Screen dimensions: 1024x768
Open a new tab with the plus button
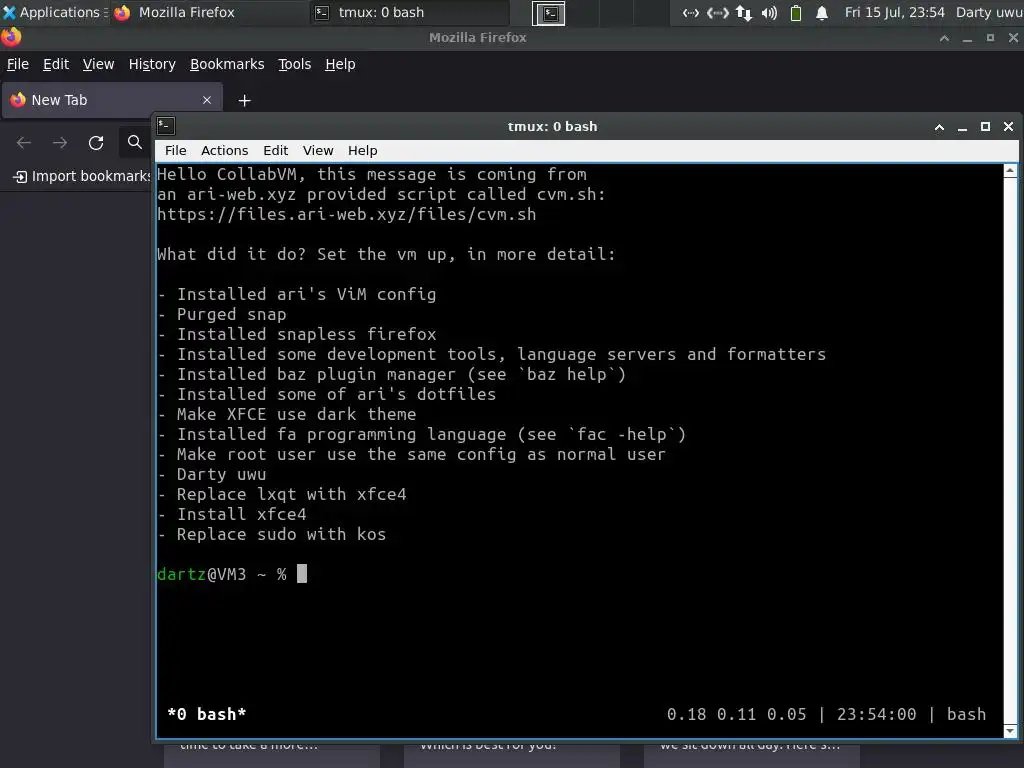point(244,101)
